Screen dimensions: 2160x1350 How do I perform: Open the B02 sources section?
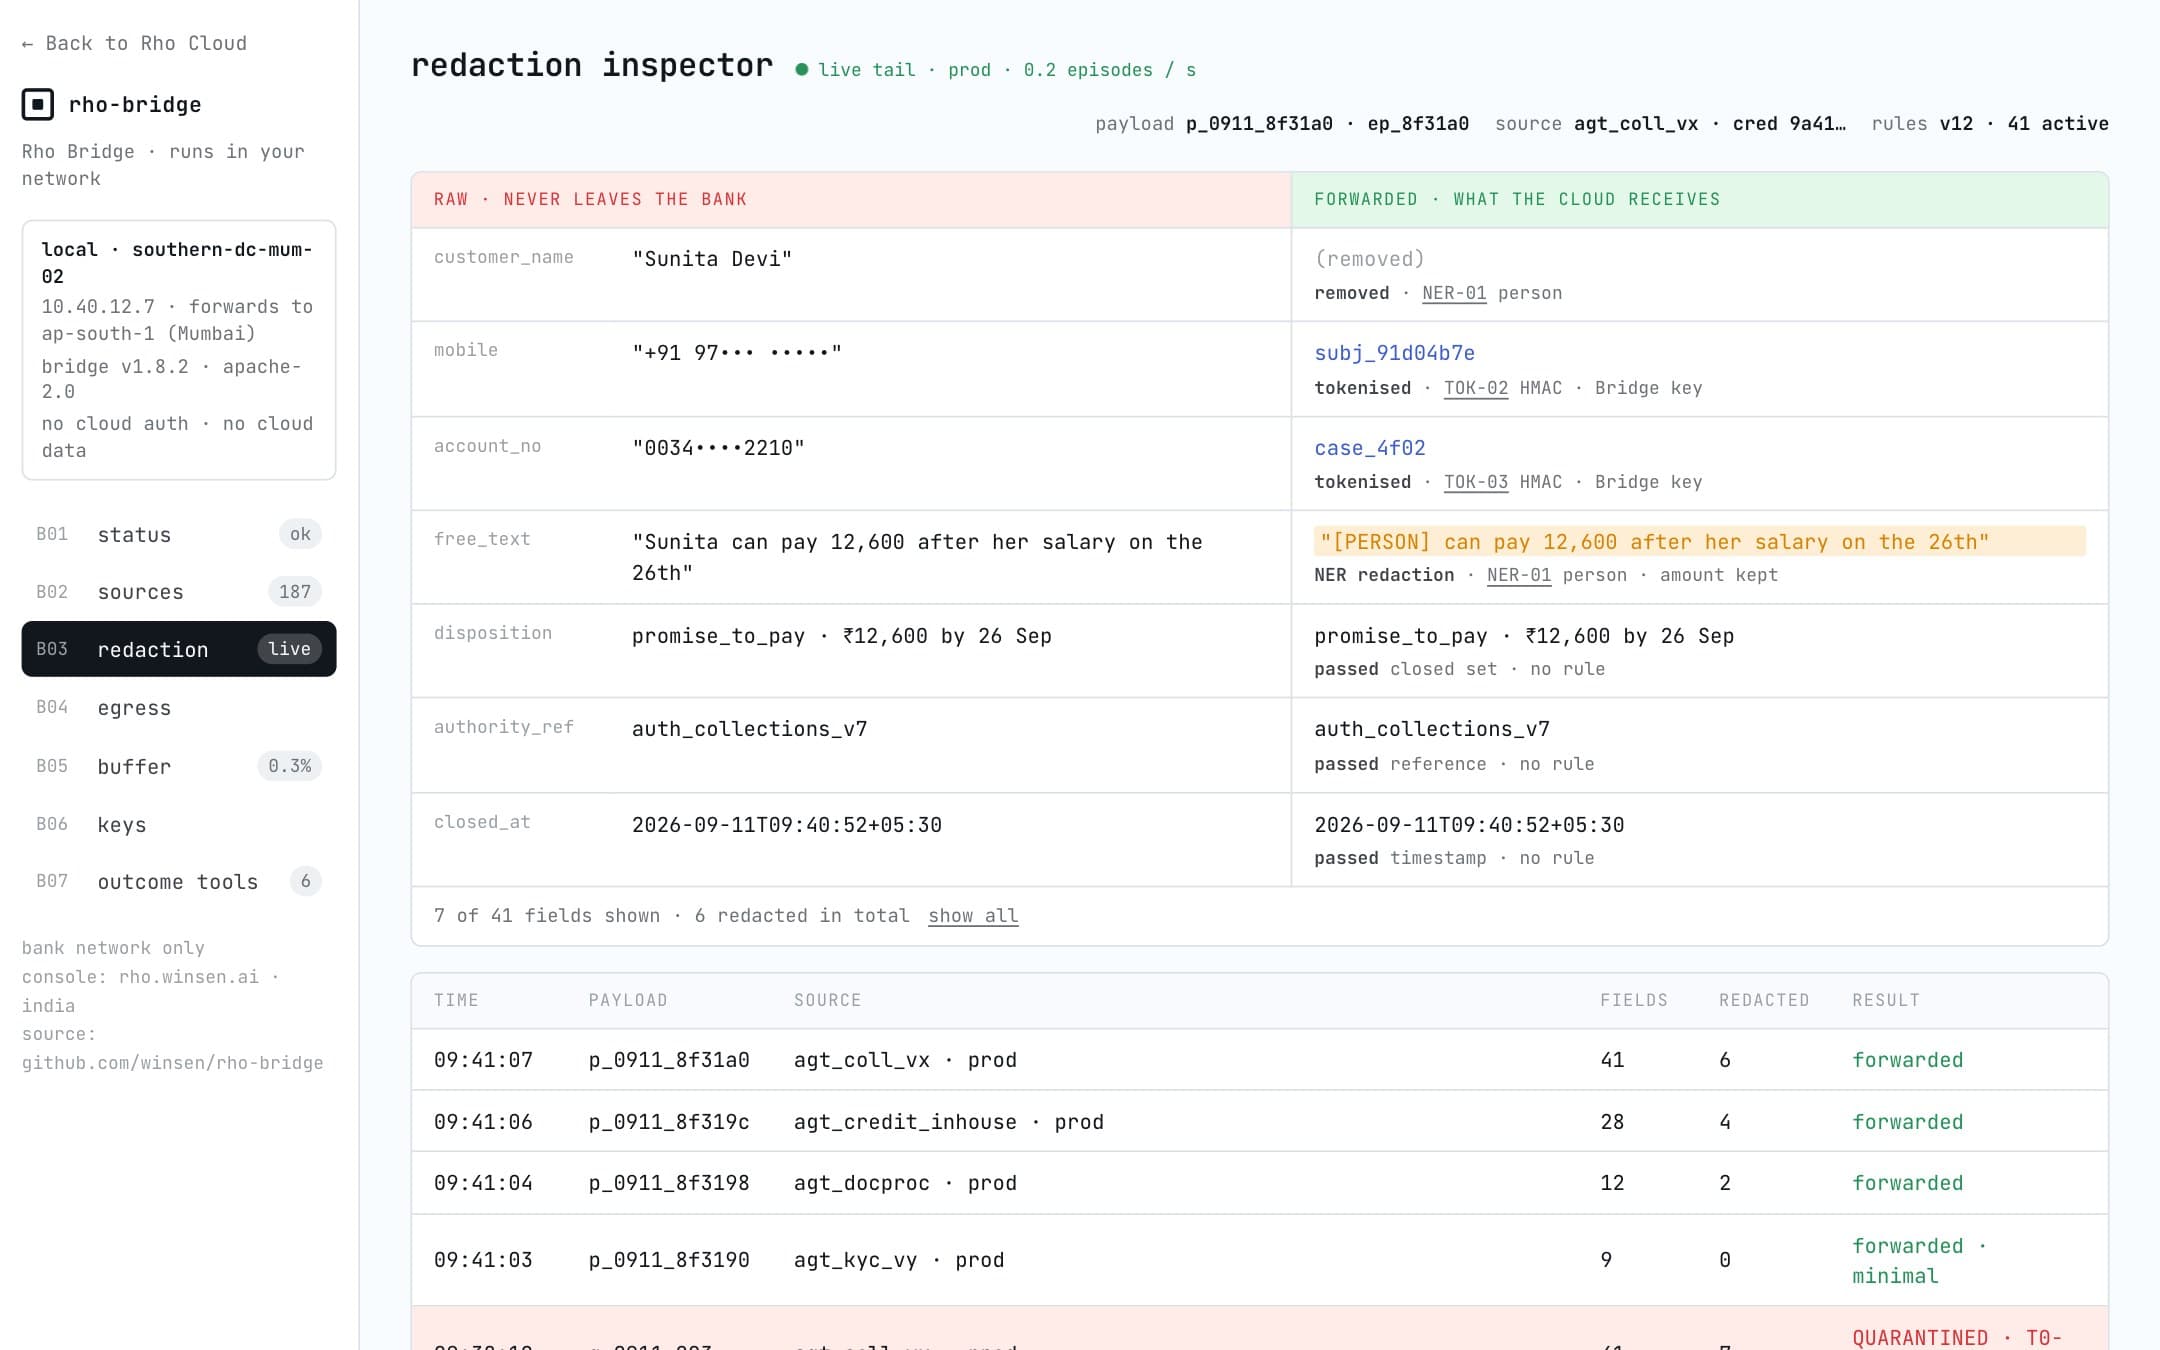coord(179,591)
